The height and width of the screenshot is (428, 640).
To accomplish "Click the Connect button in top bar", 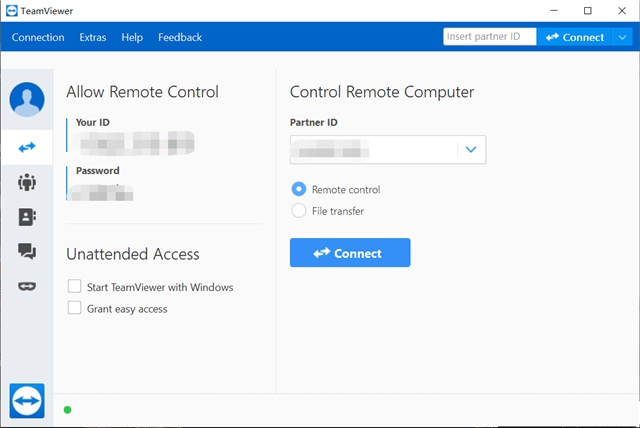I will (575, 38).
